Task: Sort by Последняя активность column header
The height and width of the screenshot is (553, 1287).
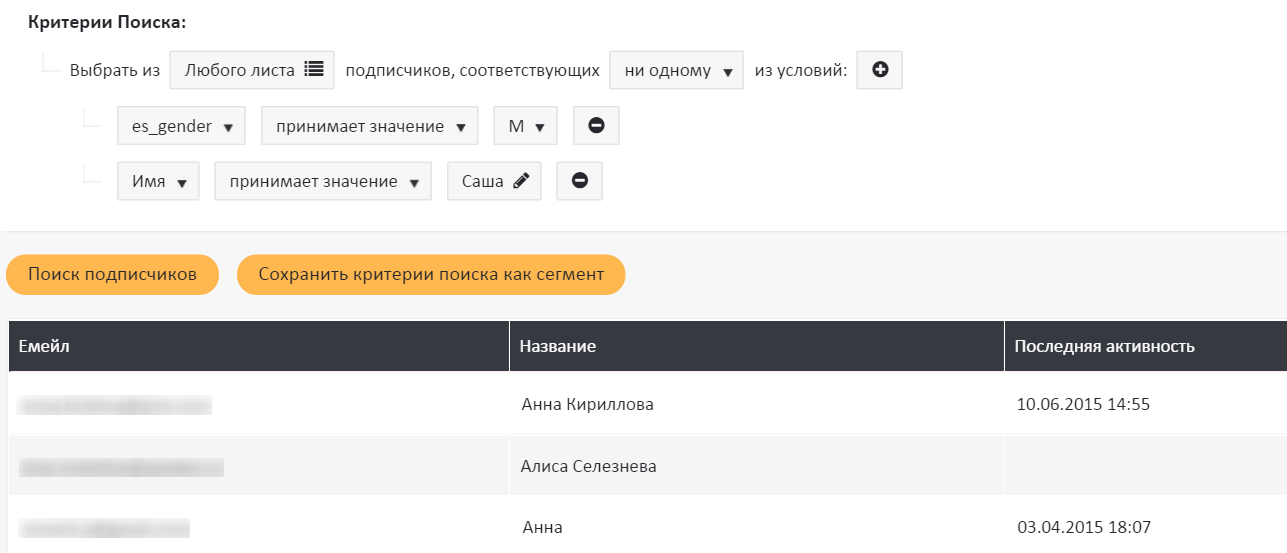Action: click(x=1104, y=346)
